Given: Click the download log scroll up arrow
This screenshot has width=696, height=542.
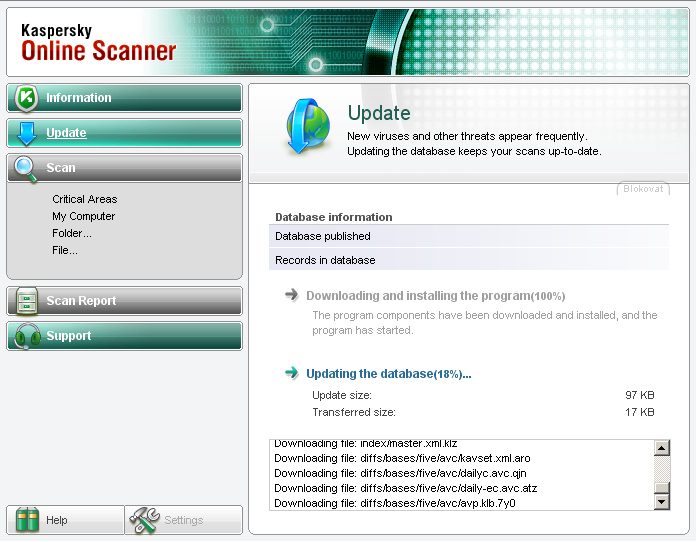Looking at the screenshot, I should click(x=662, y=448).
